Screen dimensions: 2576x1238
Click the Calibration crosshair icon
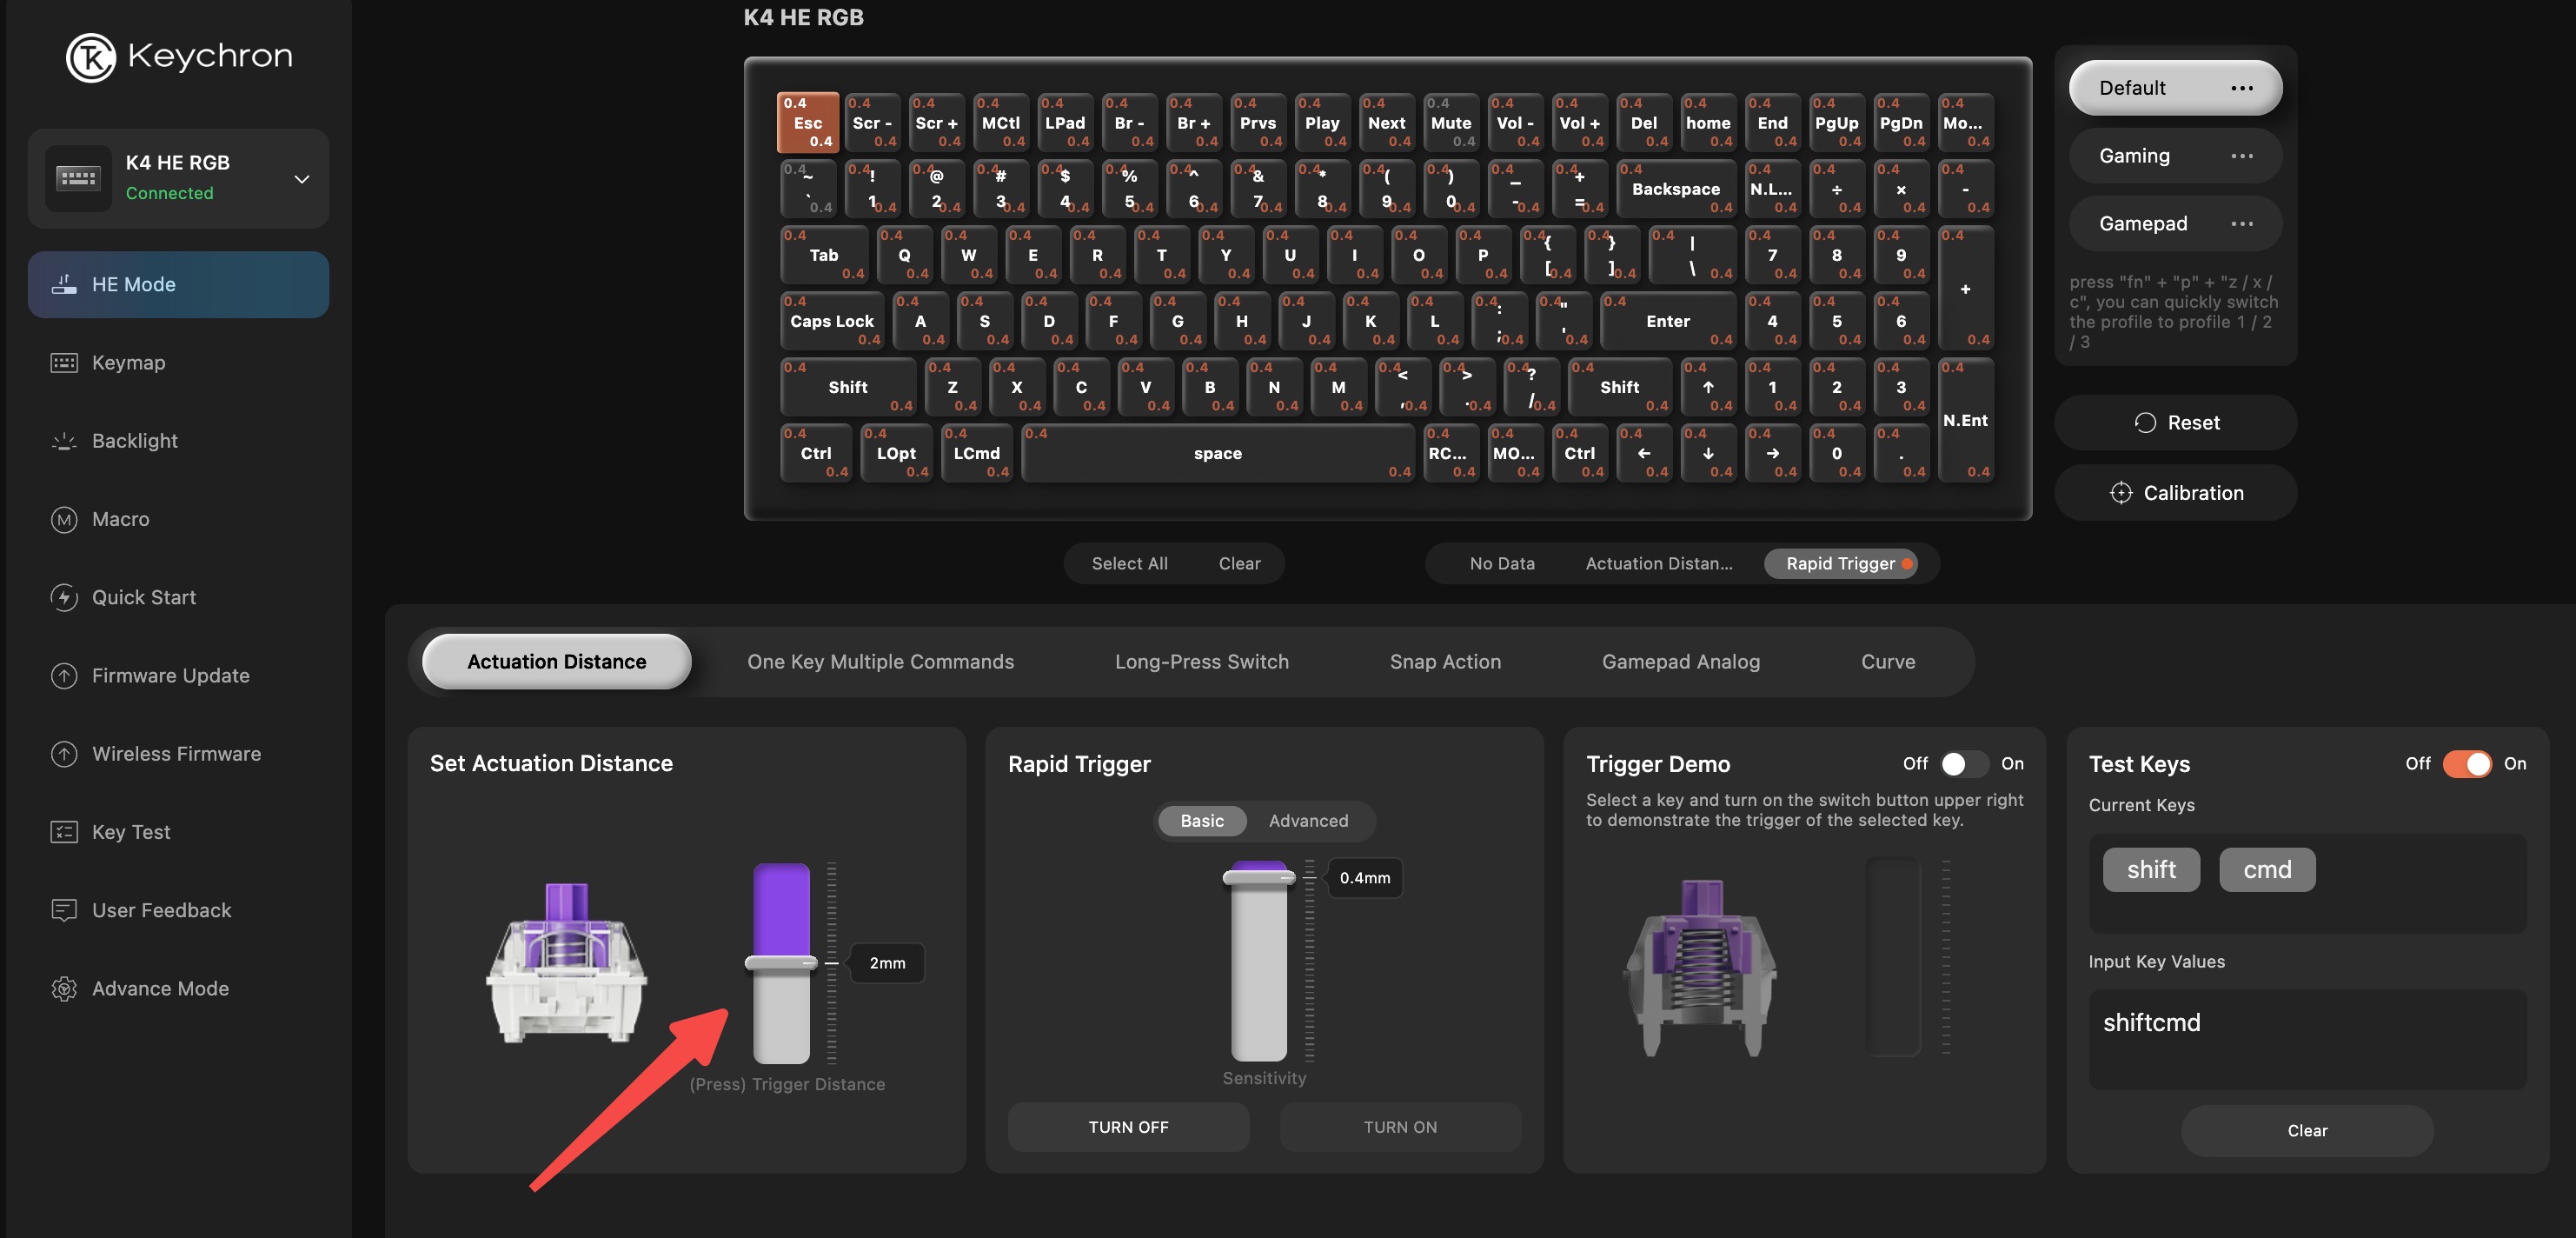(x=2120, y=493)
